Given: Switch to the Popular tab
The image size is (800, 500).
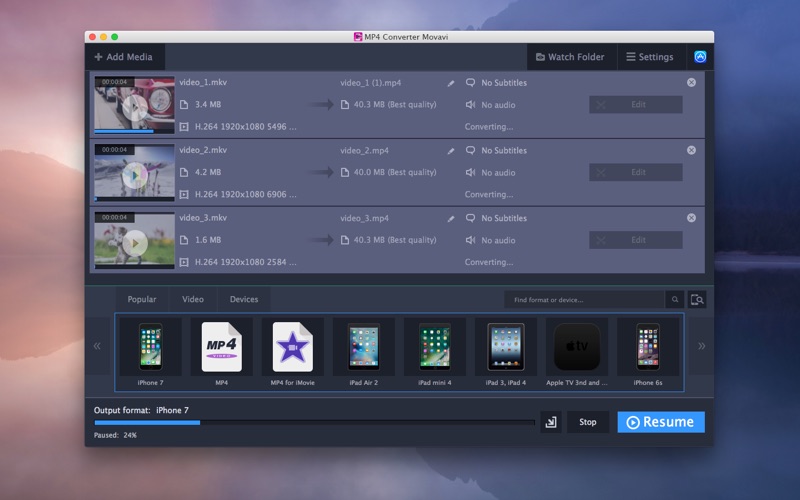Looking at the screenshot, I should pyautogui.click(x=142, y=299).
